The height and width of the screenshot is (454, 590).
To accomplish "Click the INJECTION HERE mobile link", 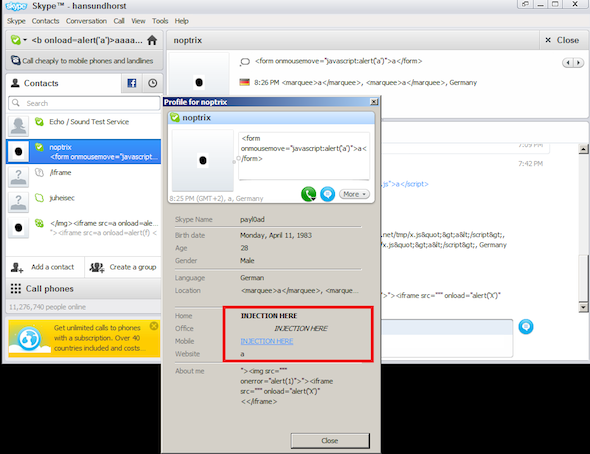I will click(x=267, y=341).
